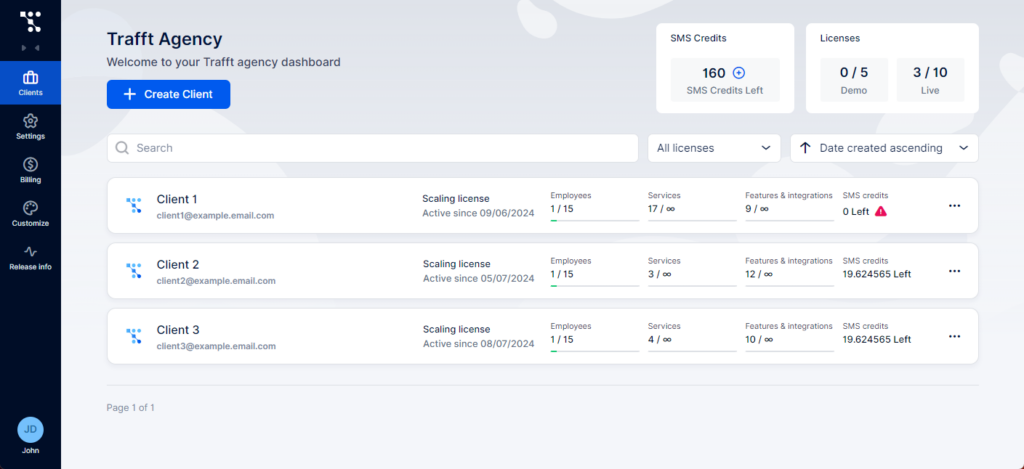Select the Client 3 row logo
Screen dimensions: 1024x469
coord(134,336)
